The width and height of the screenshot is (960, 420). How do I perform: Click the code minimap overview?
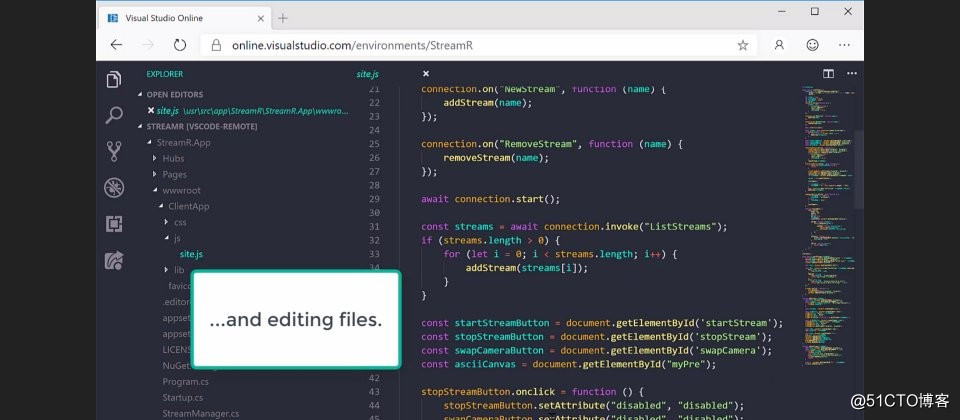click(x=827, y=227)
